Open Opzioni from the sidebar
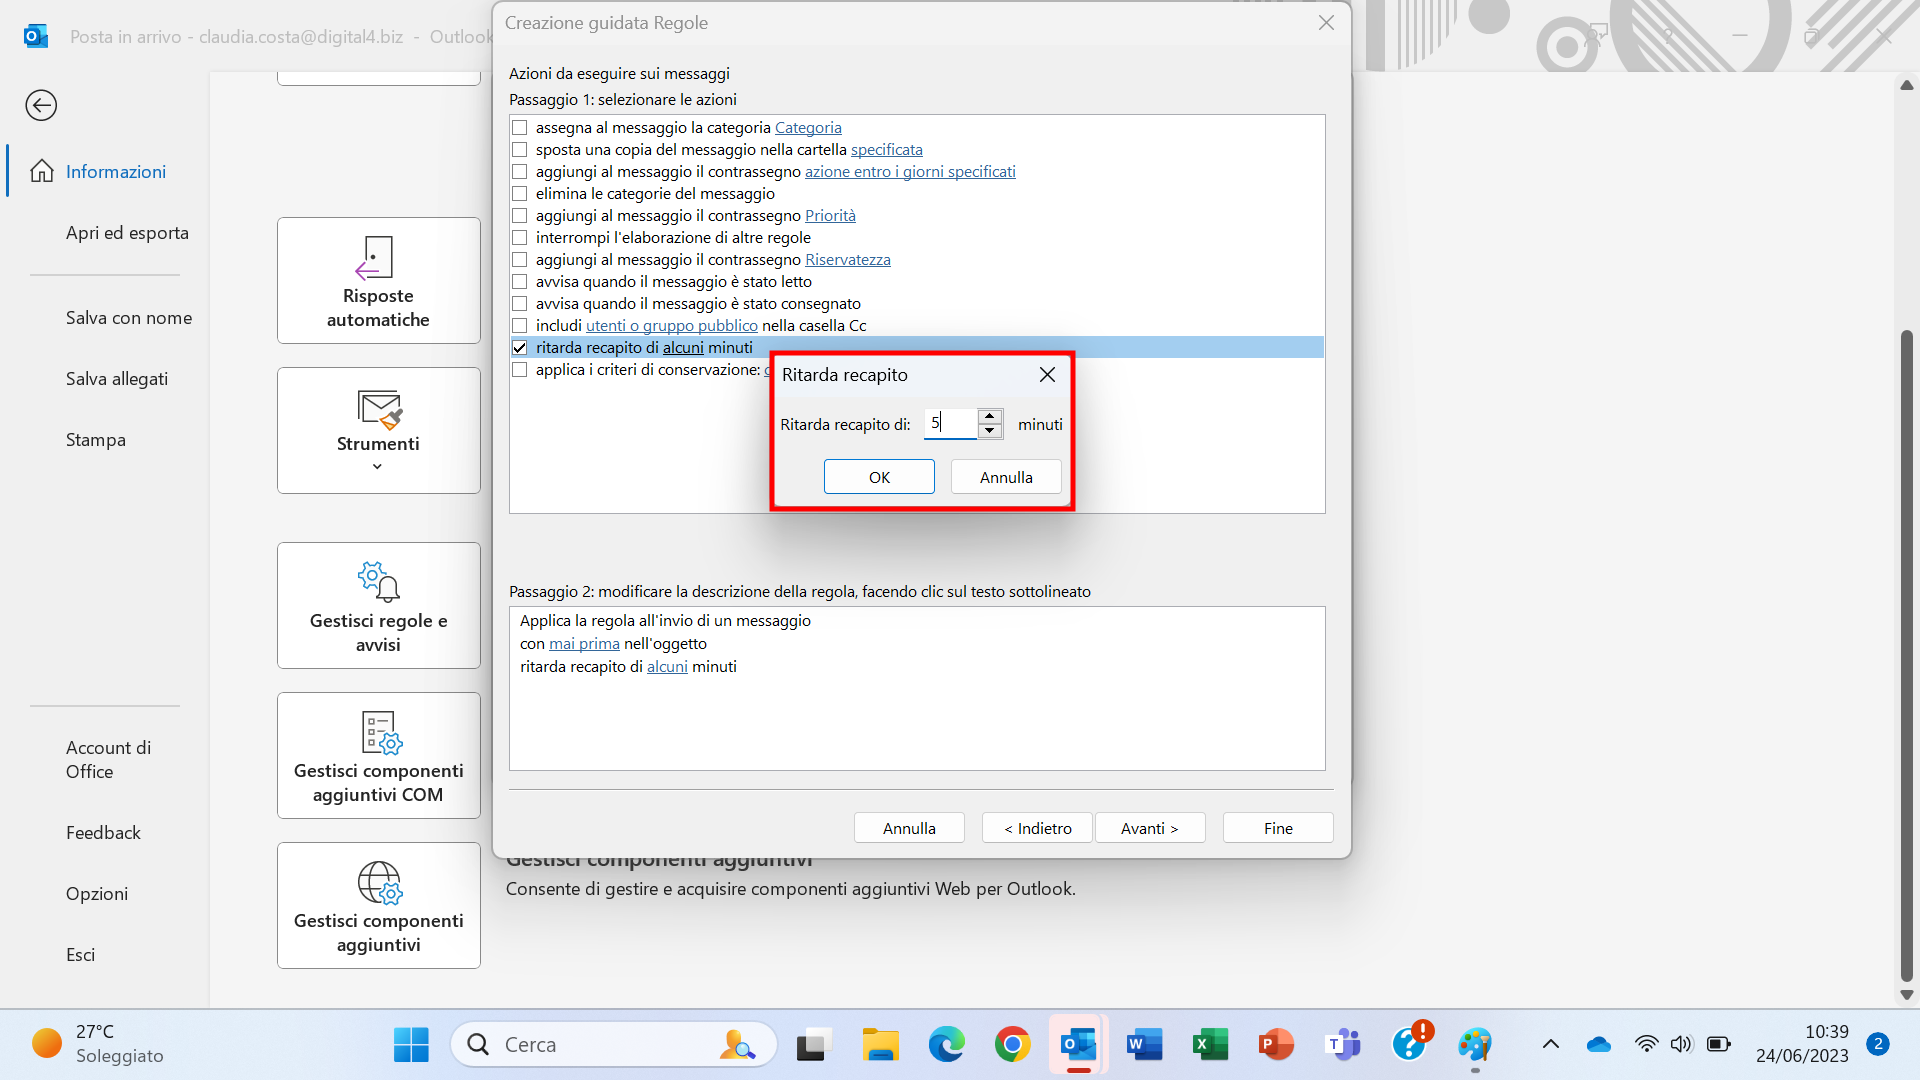Image resolution: width=1920 pixels, height=1080 pixels. 97,893
